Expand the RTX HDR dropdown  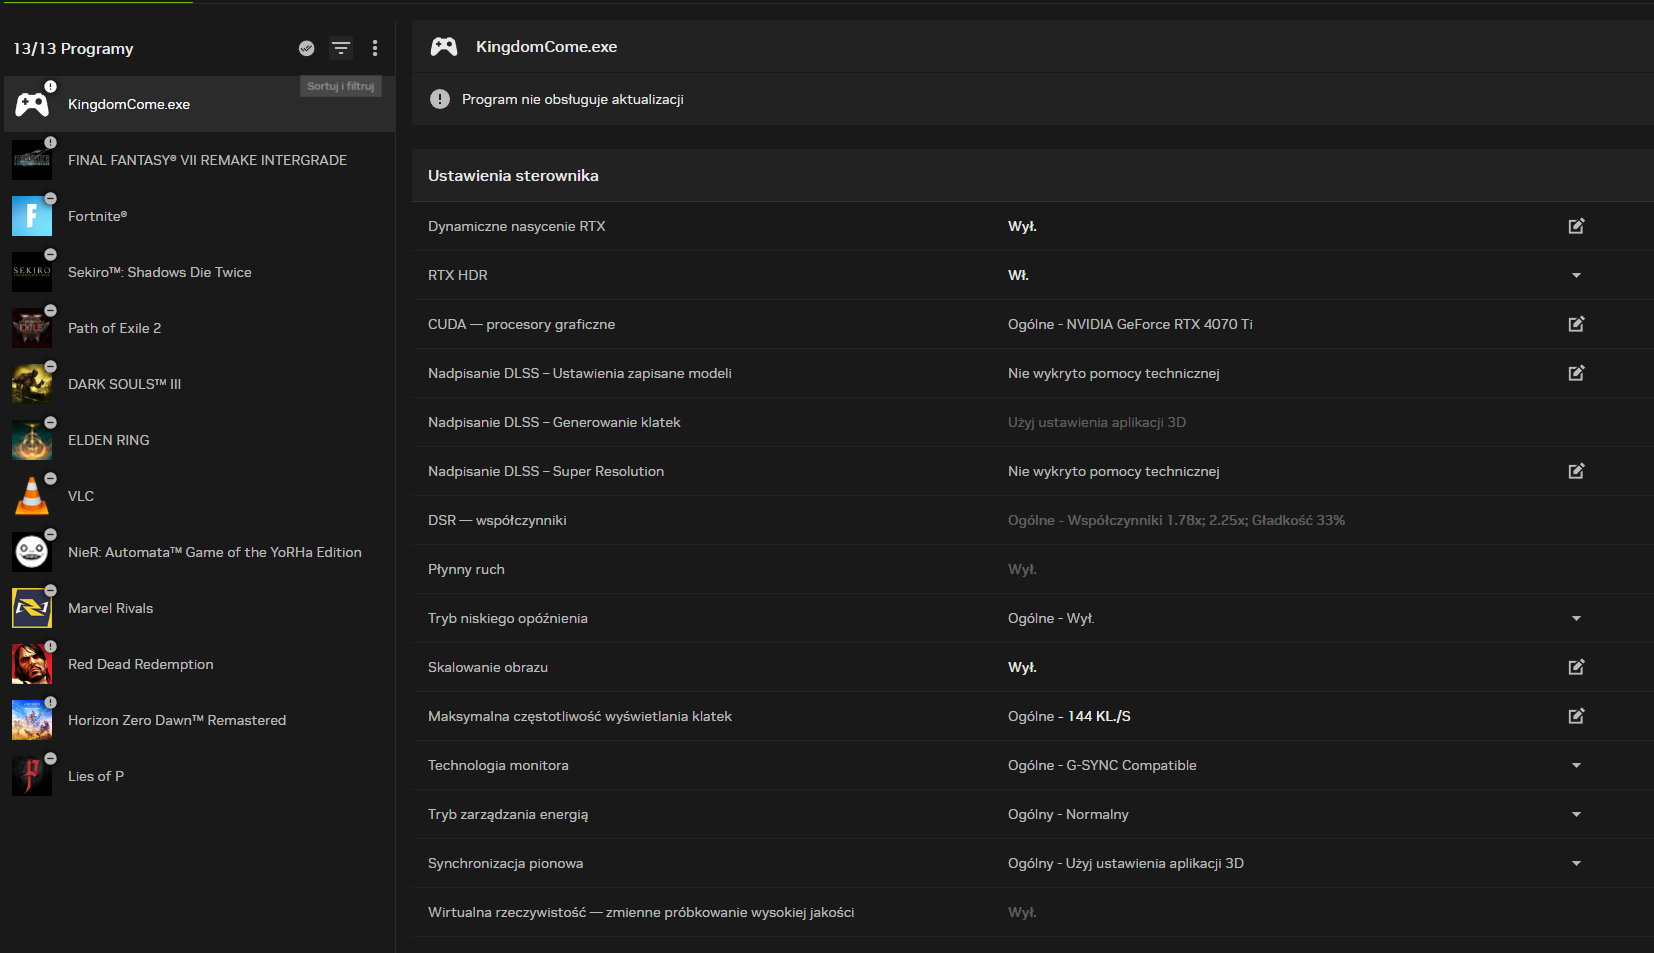tap(1576, 275)
